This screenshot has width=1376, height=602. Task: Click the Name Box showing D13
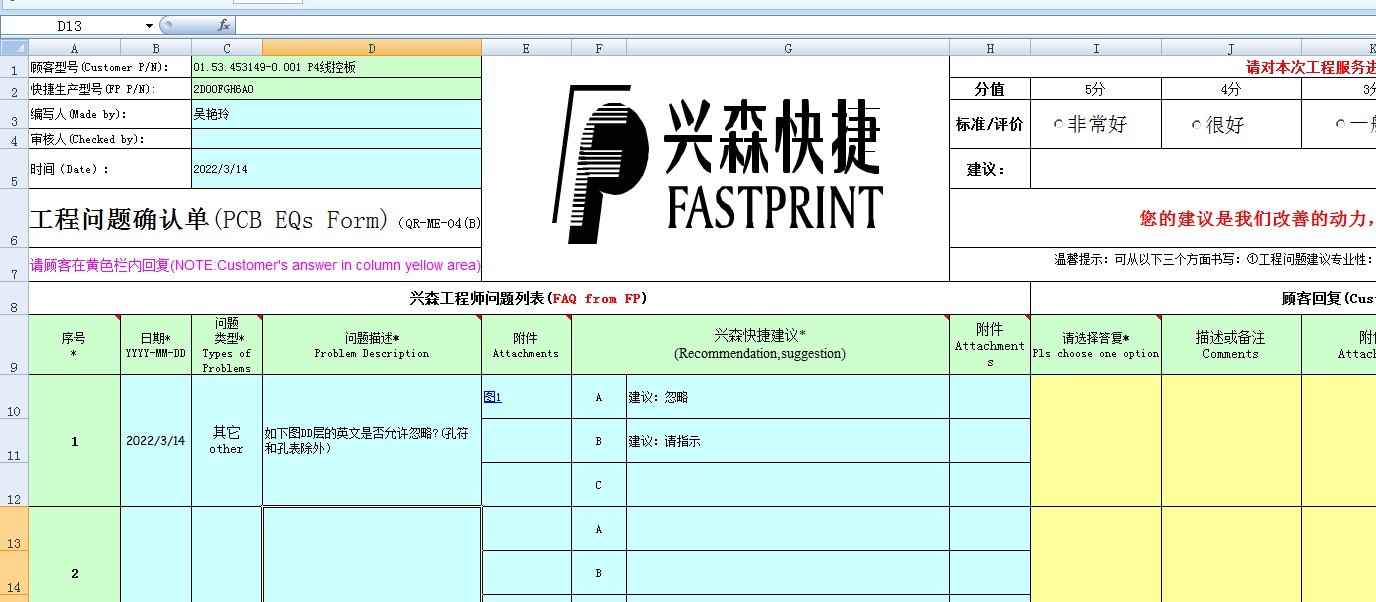pyautogui.click(x=70, y=25)
